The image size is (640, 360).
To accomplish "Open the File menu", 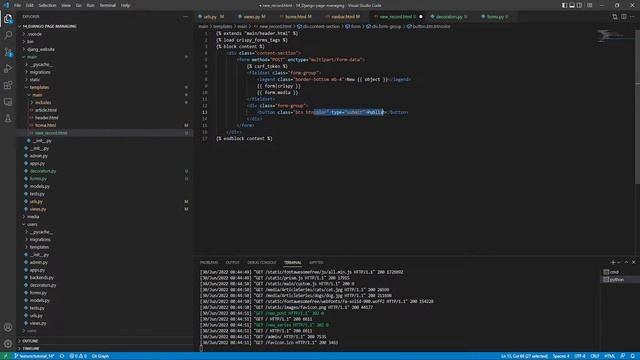I will tap(18, 5).
